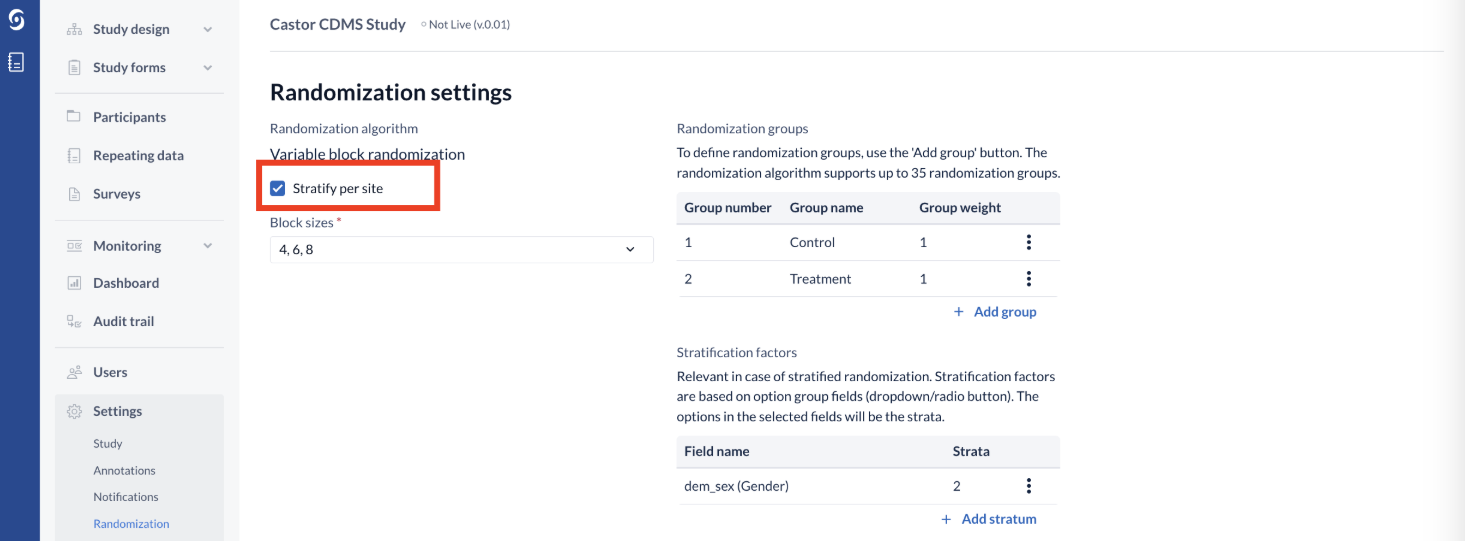
Task: Click the Audit trail icon
Action: click(x=74, y=321)
